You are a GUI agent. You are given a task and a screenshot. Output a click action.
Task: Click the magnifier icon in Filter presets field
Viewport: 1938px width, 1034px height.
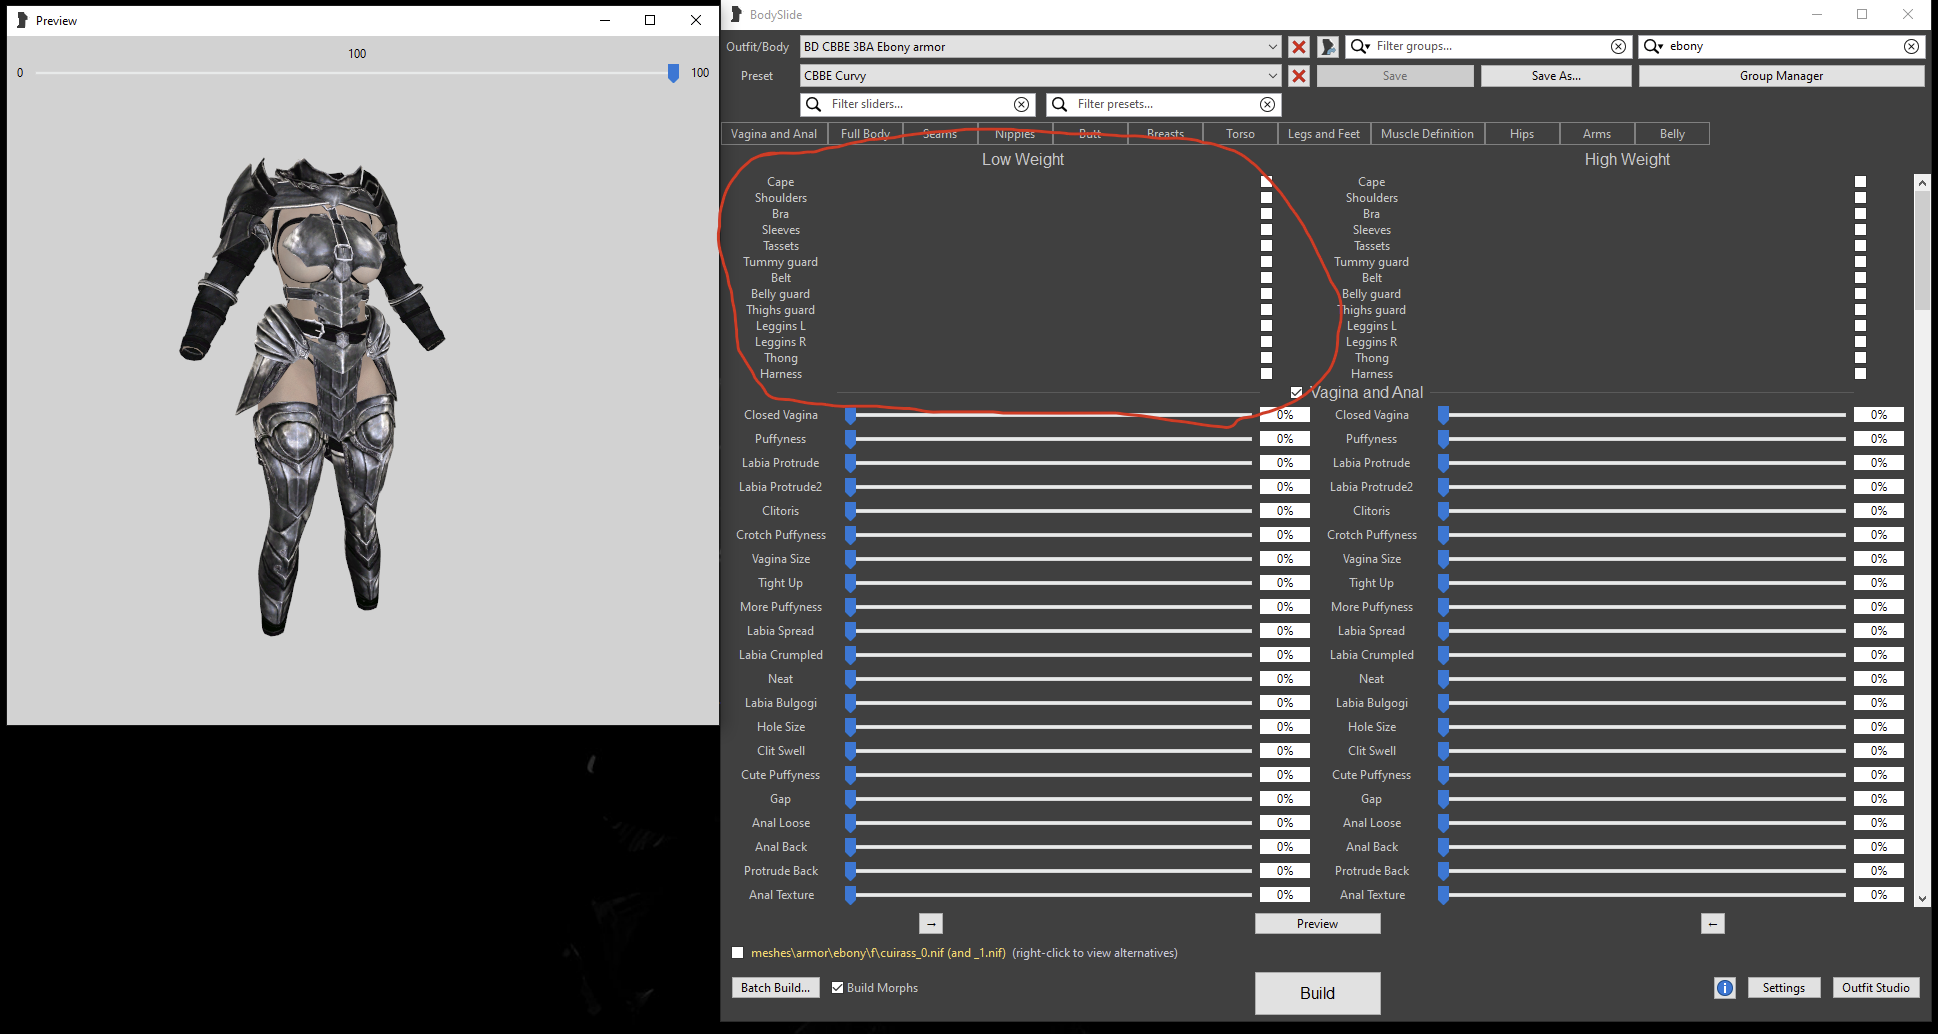(1060, 104)
